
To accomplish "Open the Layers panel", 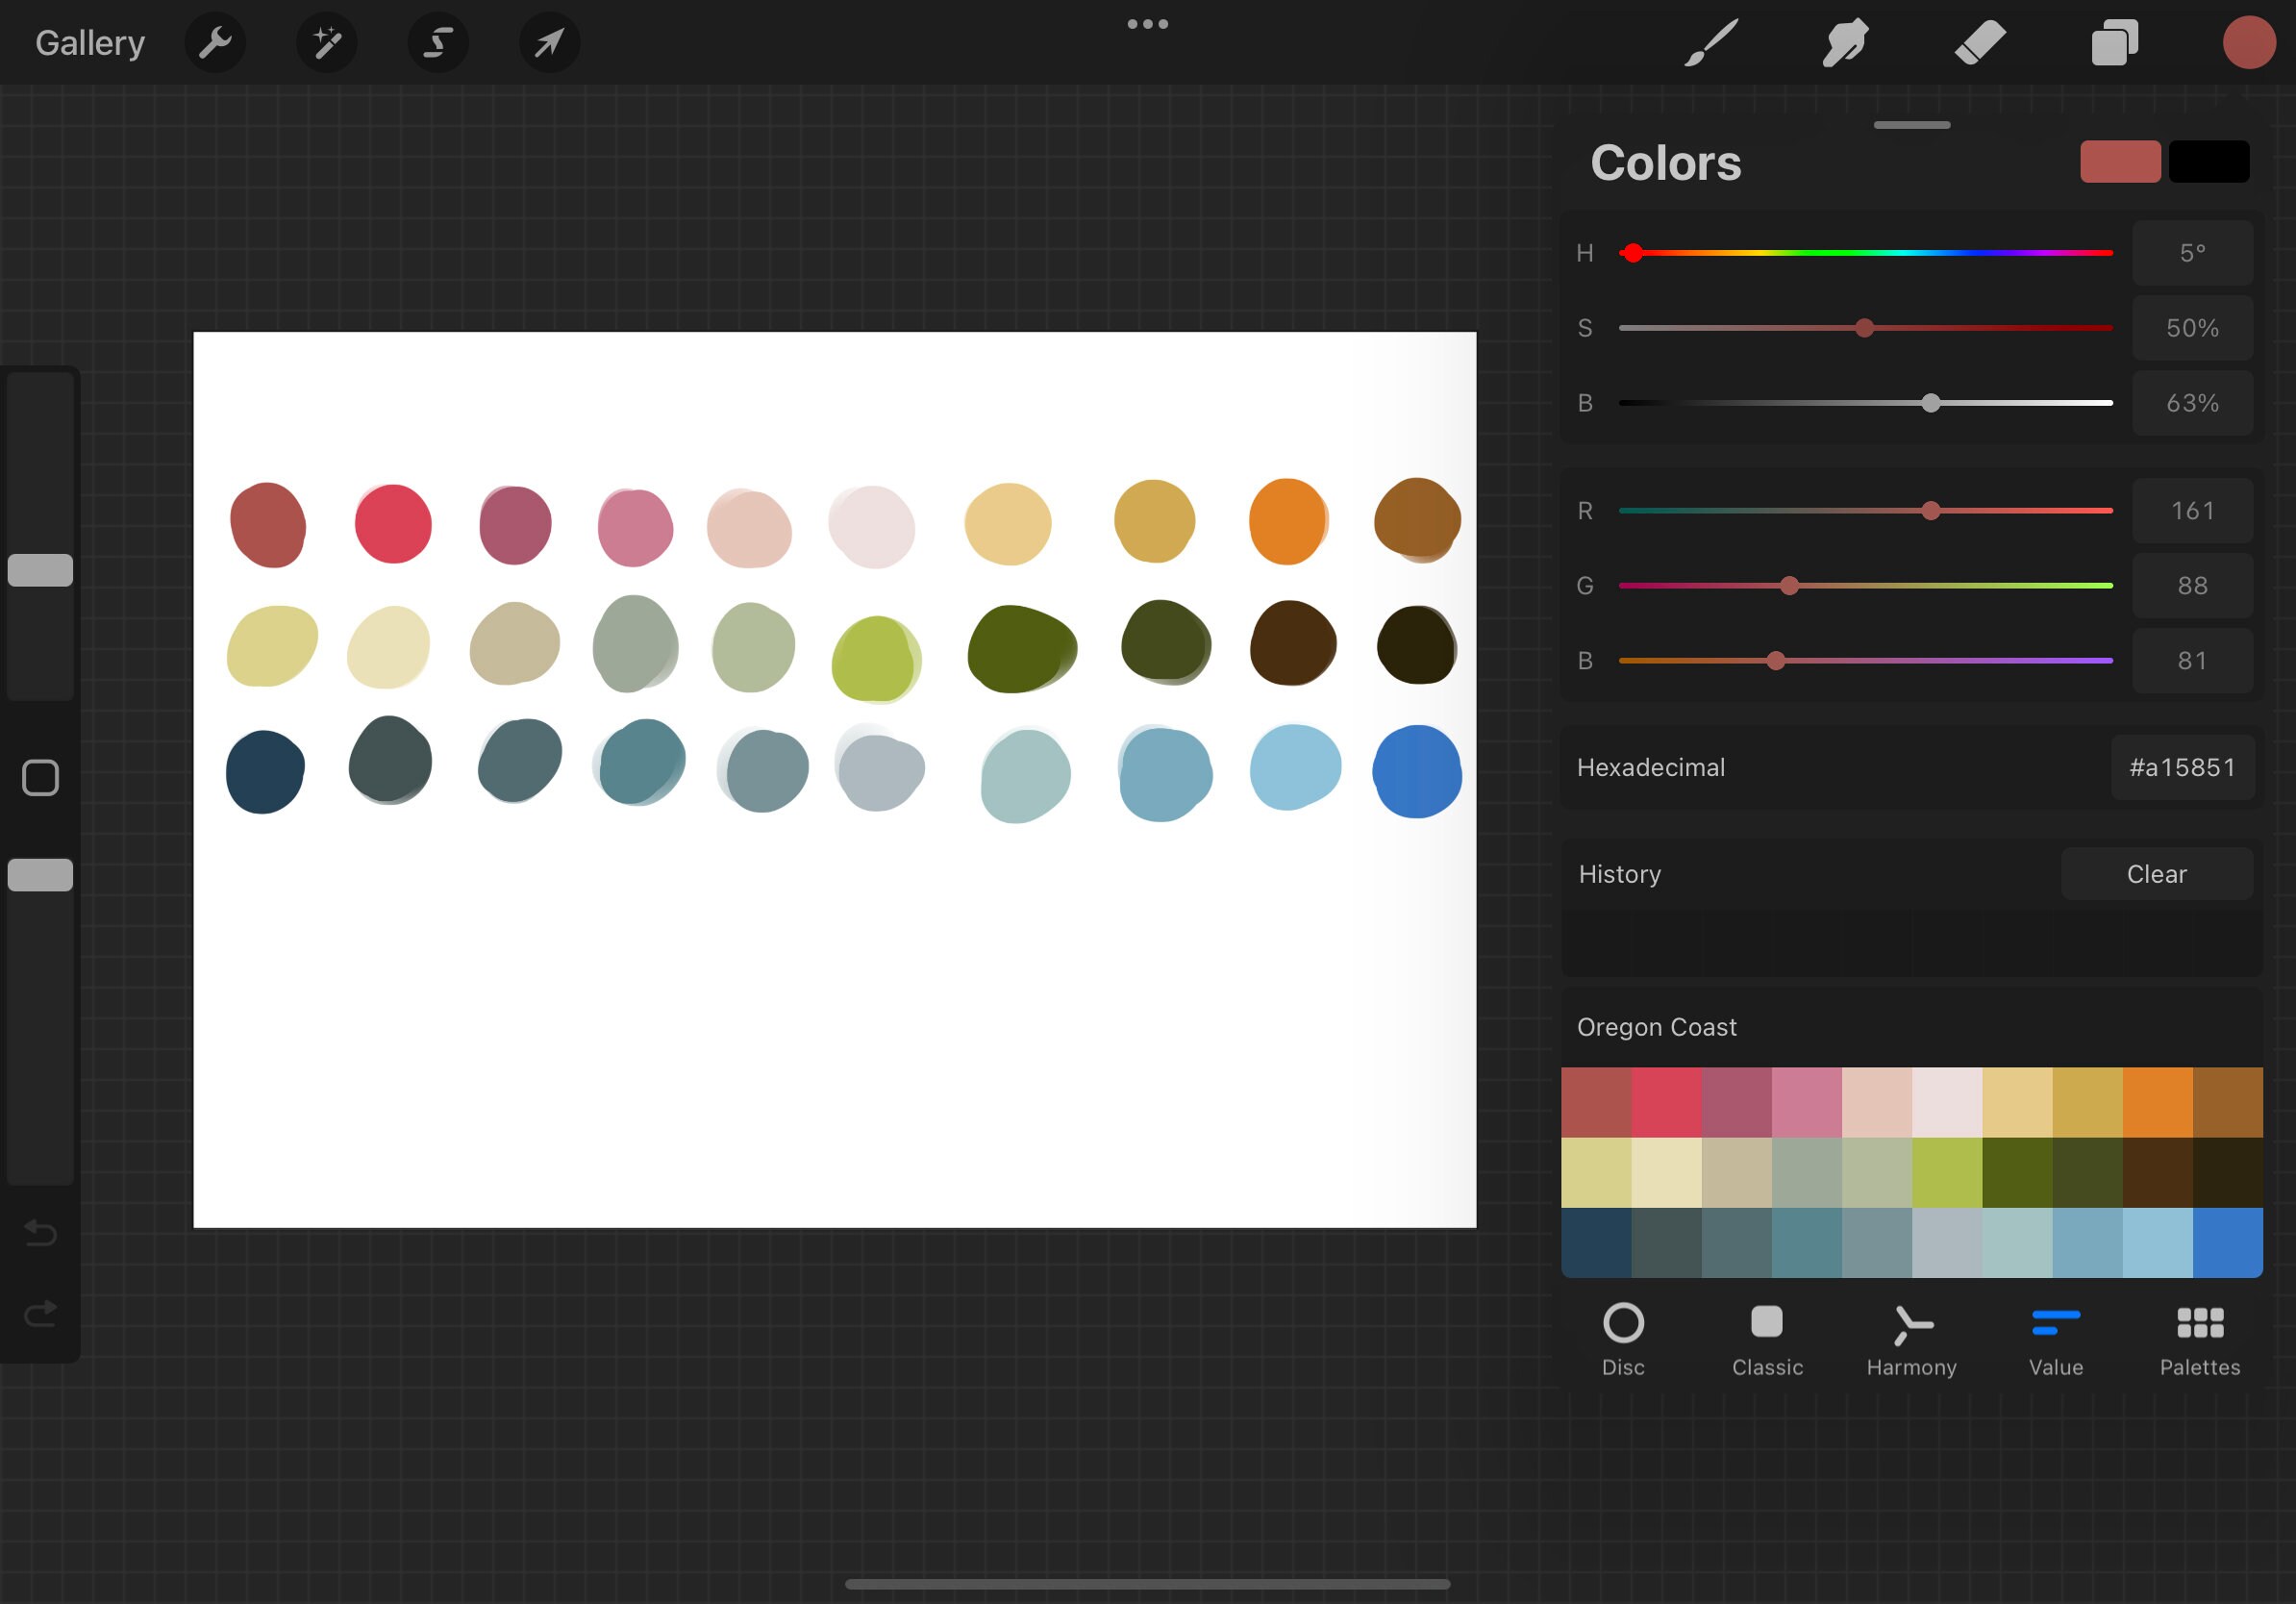I will tap(2114, 42).
